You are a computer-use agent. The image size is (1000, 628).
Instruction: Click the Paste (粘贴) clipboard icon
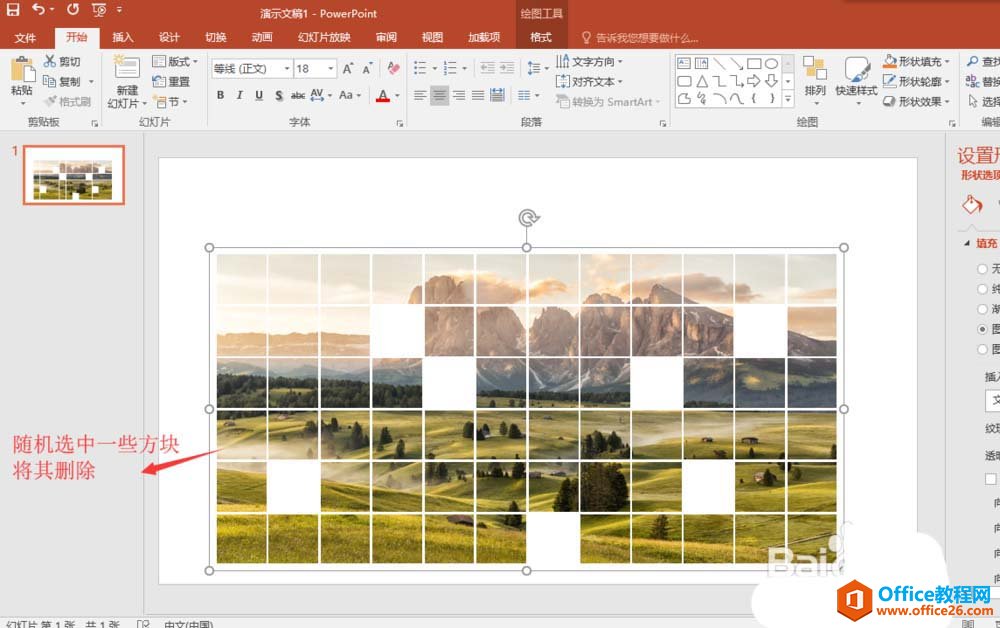(x=22, y=70)
